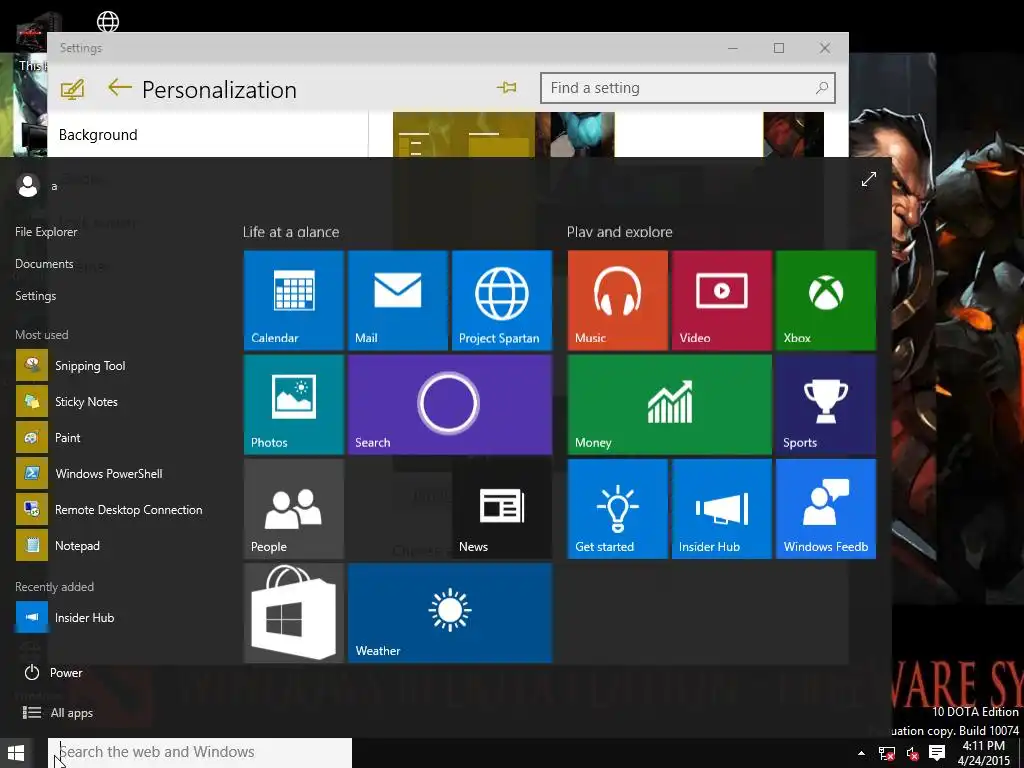Open the Money tile
The height and width of the screenshot is (768, 1024).
pos(670,405)
